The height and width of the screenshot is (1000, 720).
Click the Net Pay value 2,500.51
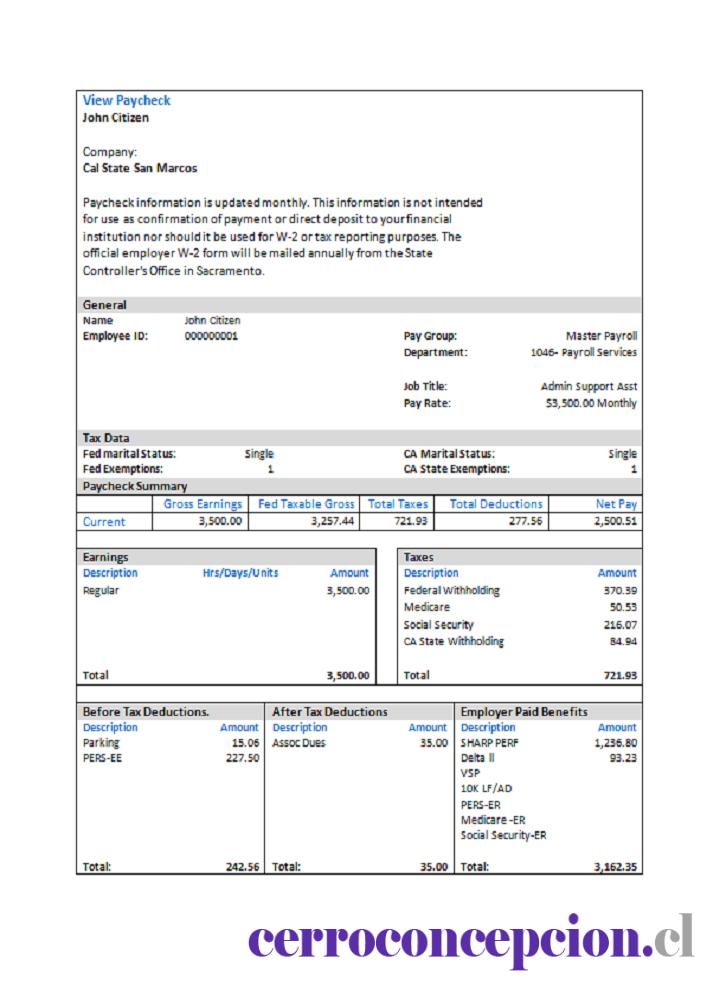(615, 521)
